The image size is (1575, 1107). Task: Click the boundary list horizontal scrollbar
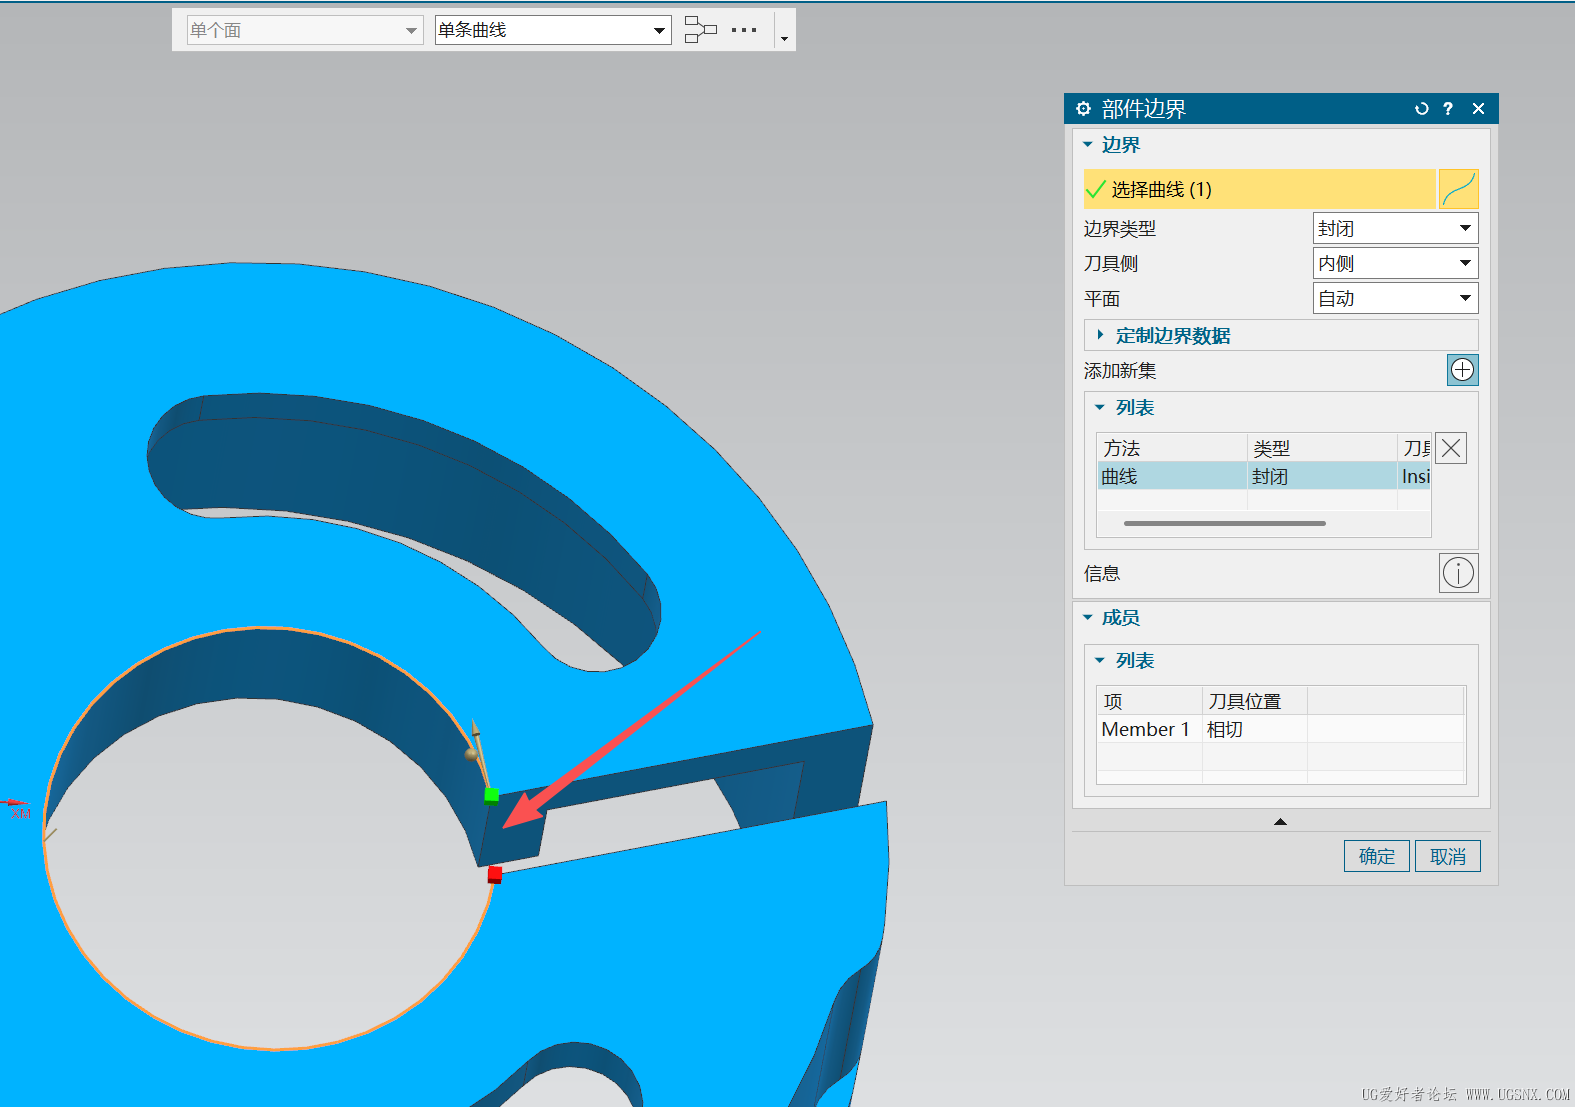pos(1224,523)
